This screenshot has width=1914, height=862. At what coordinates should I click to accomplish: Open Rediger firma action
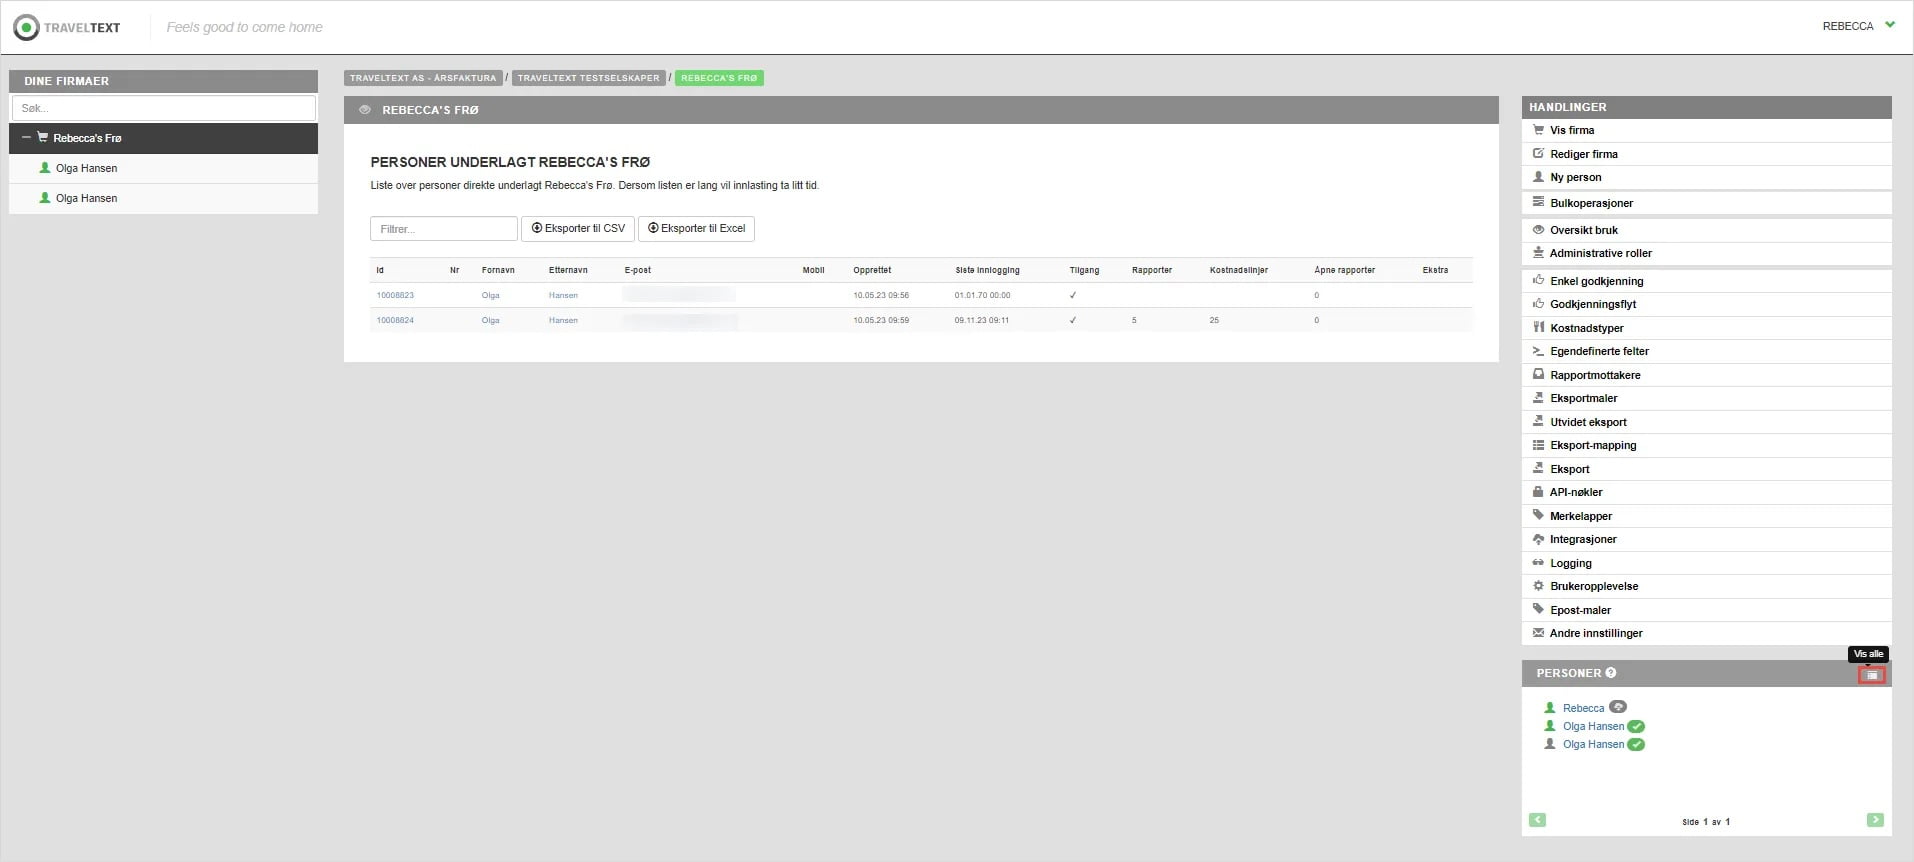pos(1583,154)
